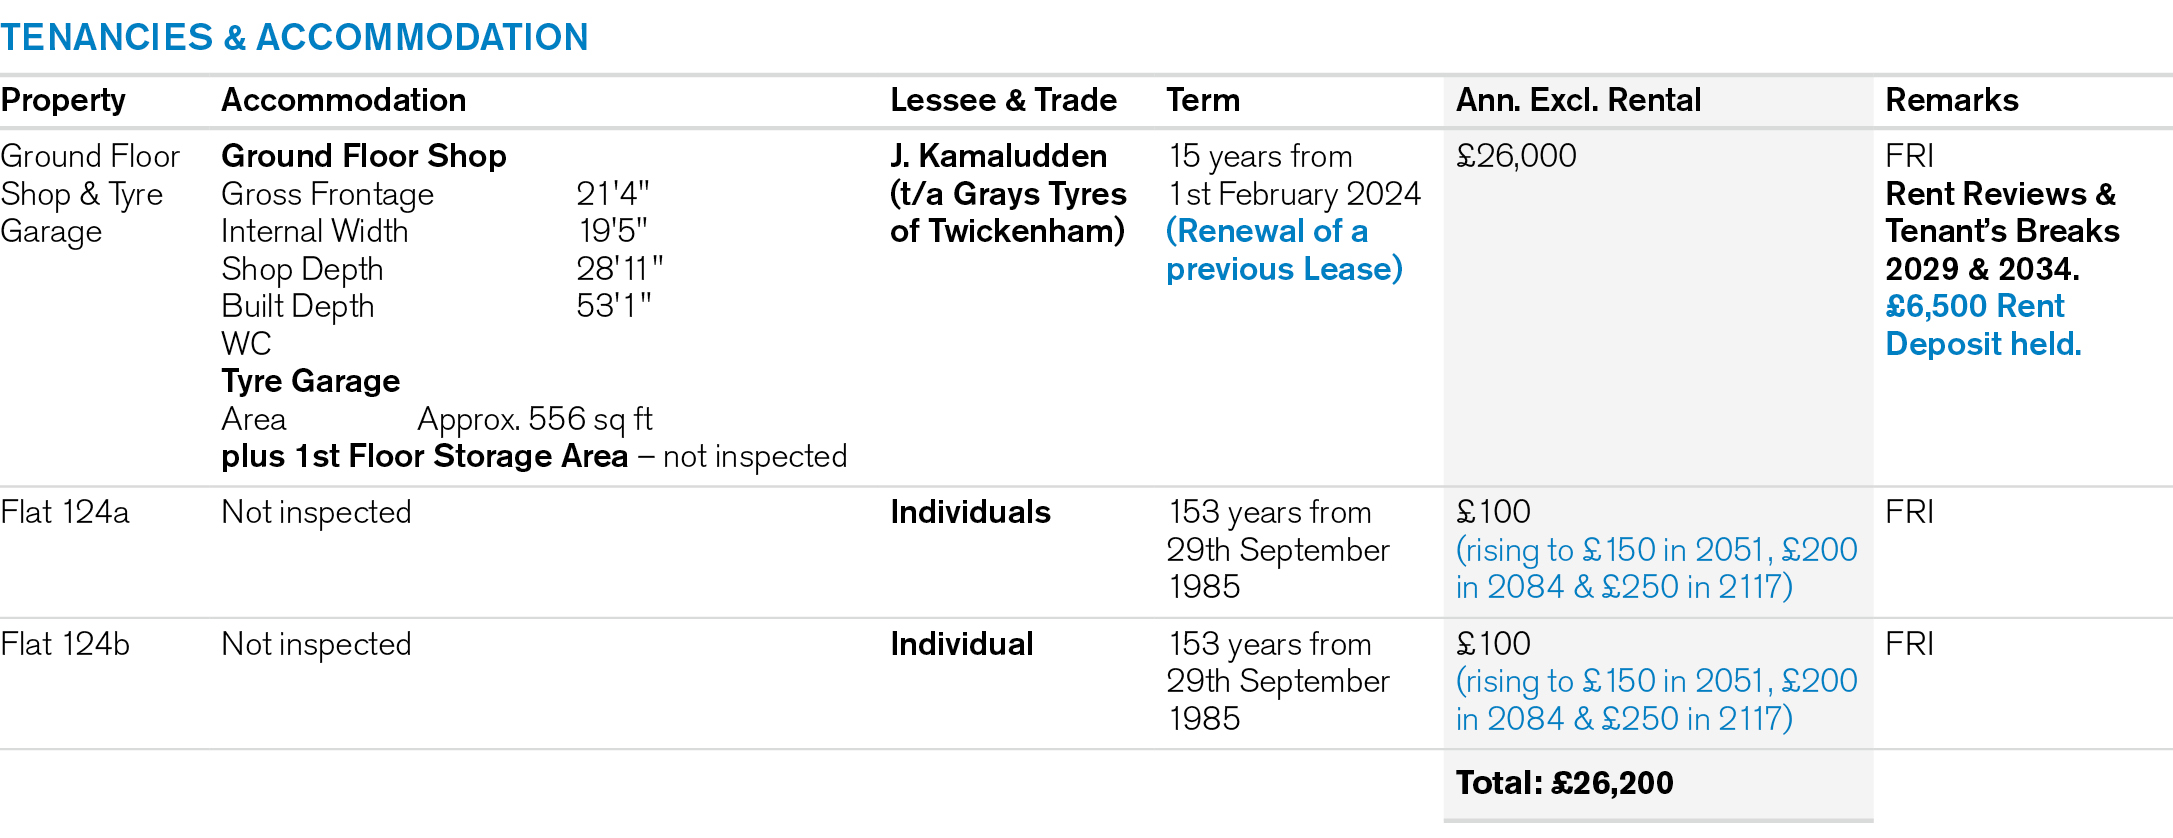Screen dimensions: 2173x838
Task: Select the Approx. 556 sq ft area value
Action: click(534, 419)
